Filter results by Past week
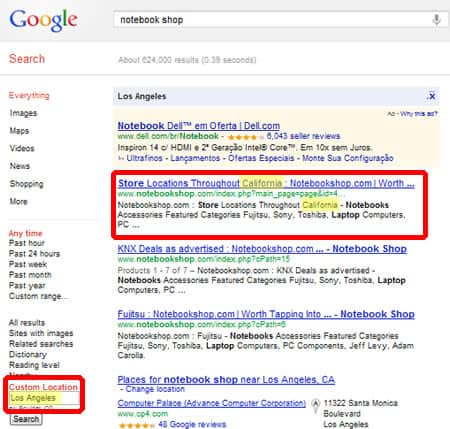This screenshot has height=429, width=450. coord(28,264)
